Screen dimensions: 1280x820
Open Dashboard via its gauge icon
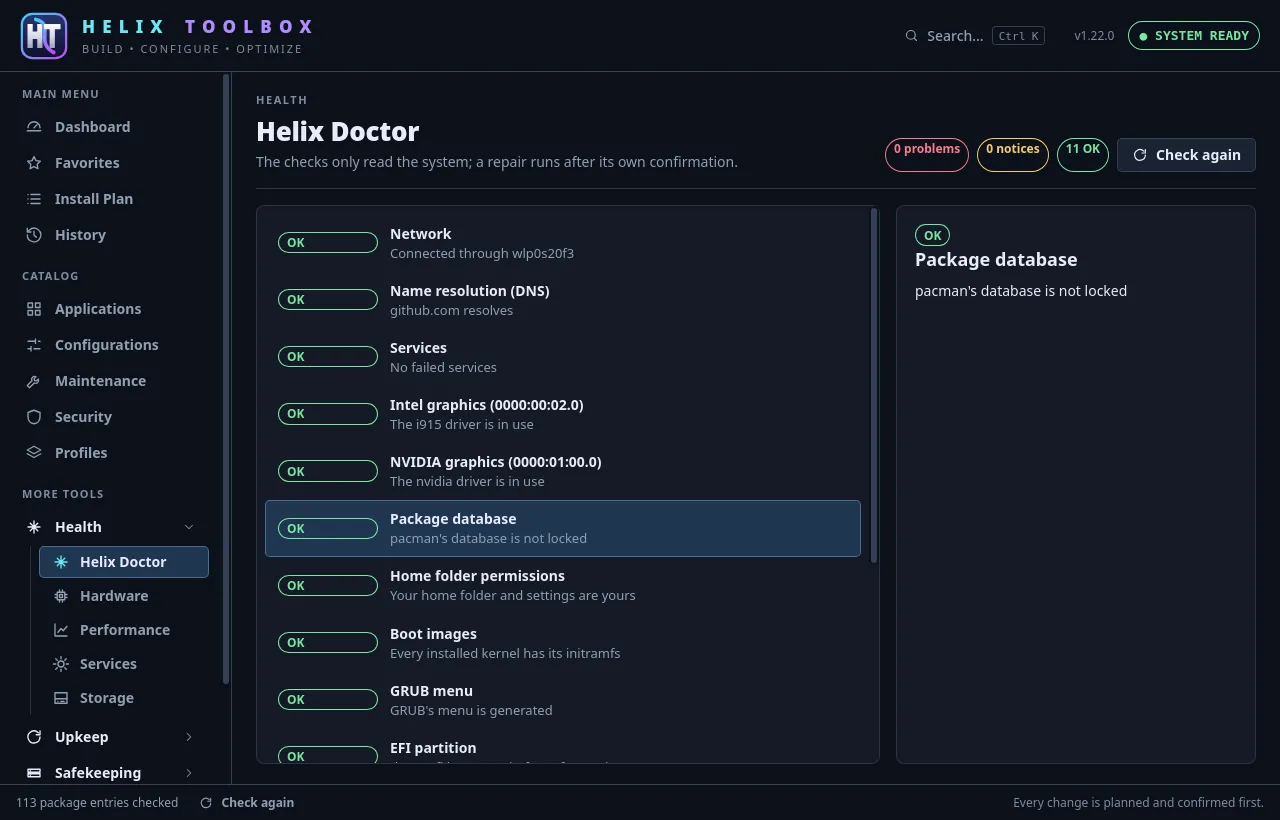[34, 127]
